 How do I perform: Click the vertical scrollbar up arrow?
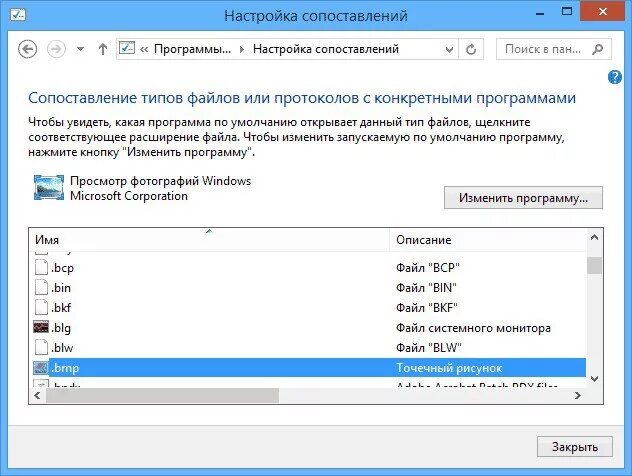tap(594, 237)
